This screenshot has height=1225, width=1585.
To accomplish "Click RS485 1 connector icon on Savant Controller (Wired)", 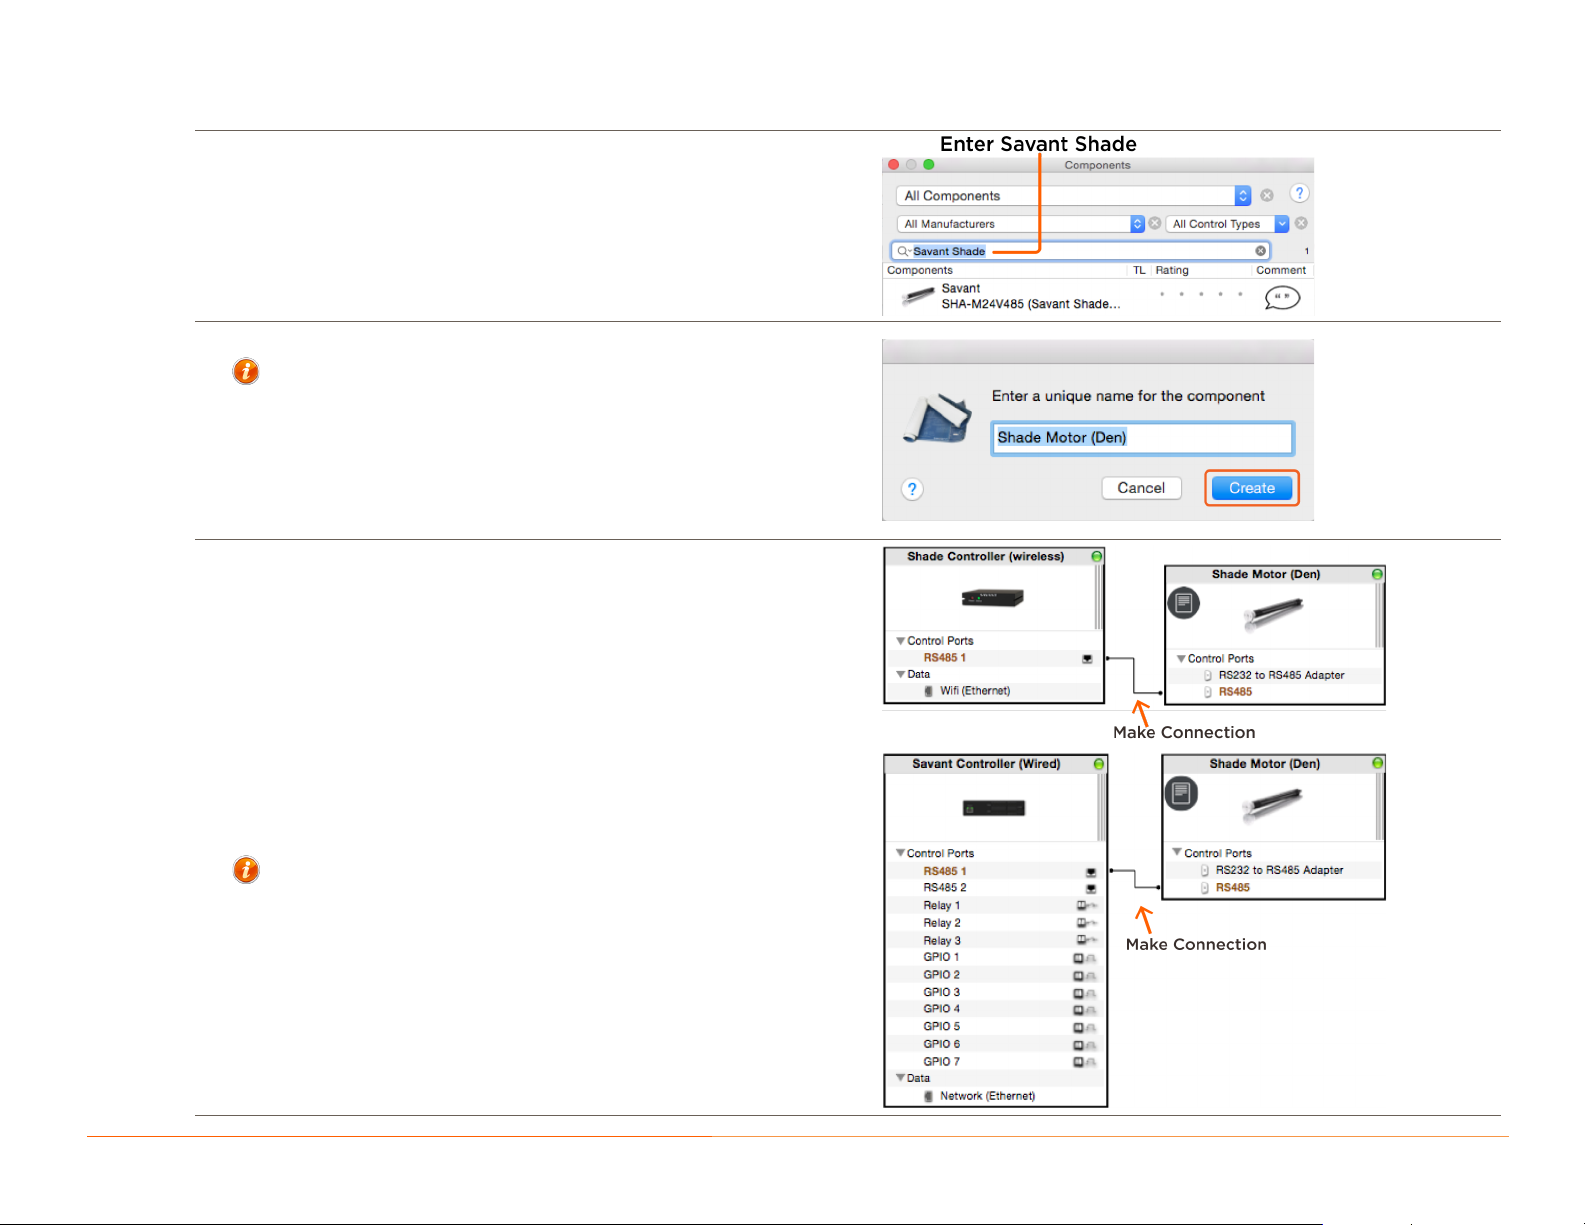I will (x=1091, y=872).
